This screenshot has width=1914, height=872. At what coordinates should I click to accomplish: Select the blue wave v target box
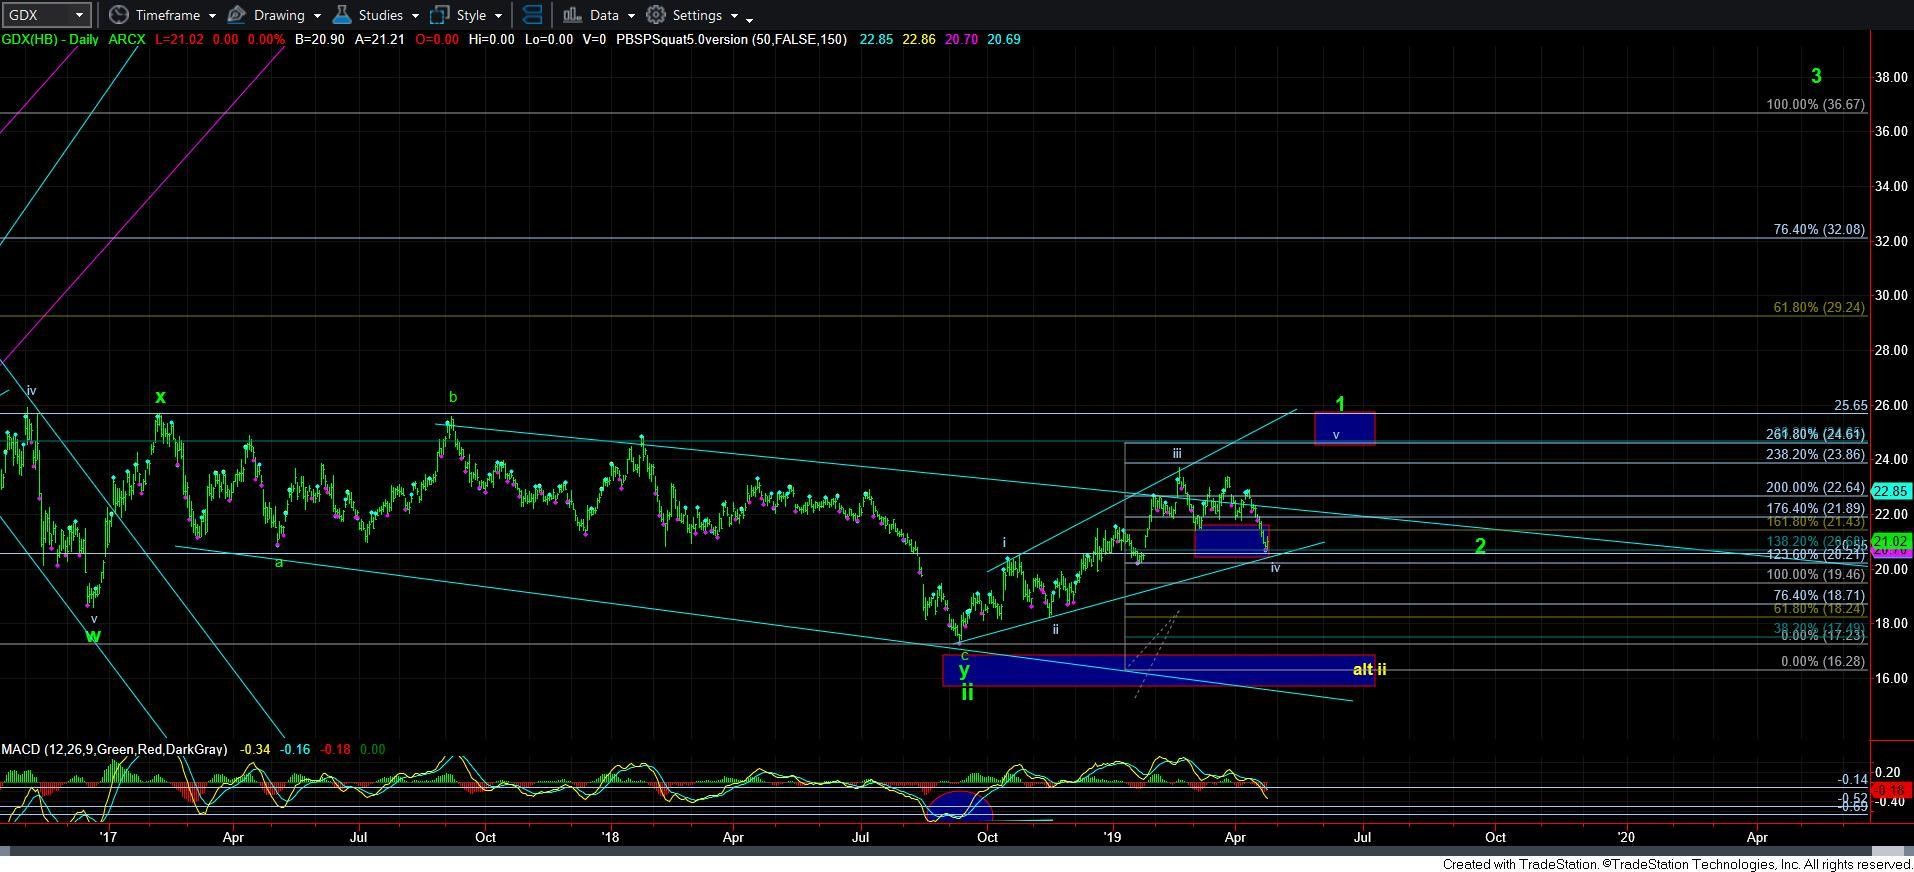[x=1344, y=429]
